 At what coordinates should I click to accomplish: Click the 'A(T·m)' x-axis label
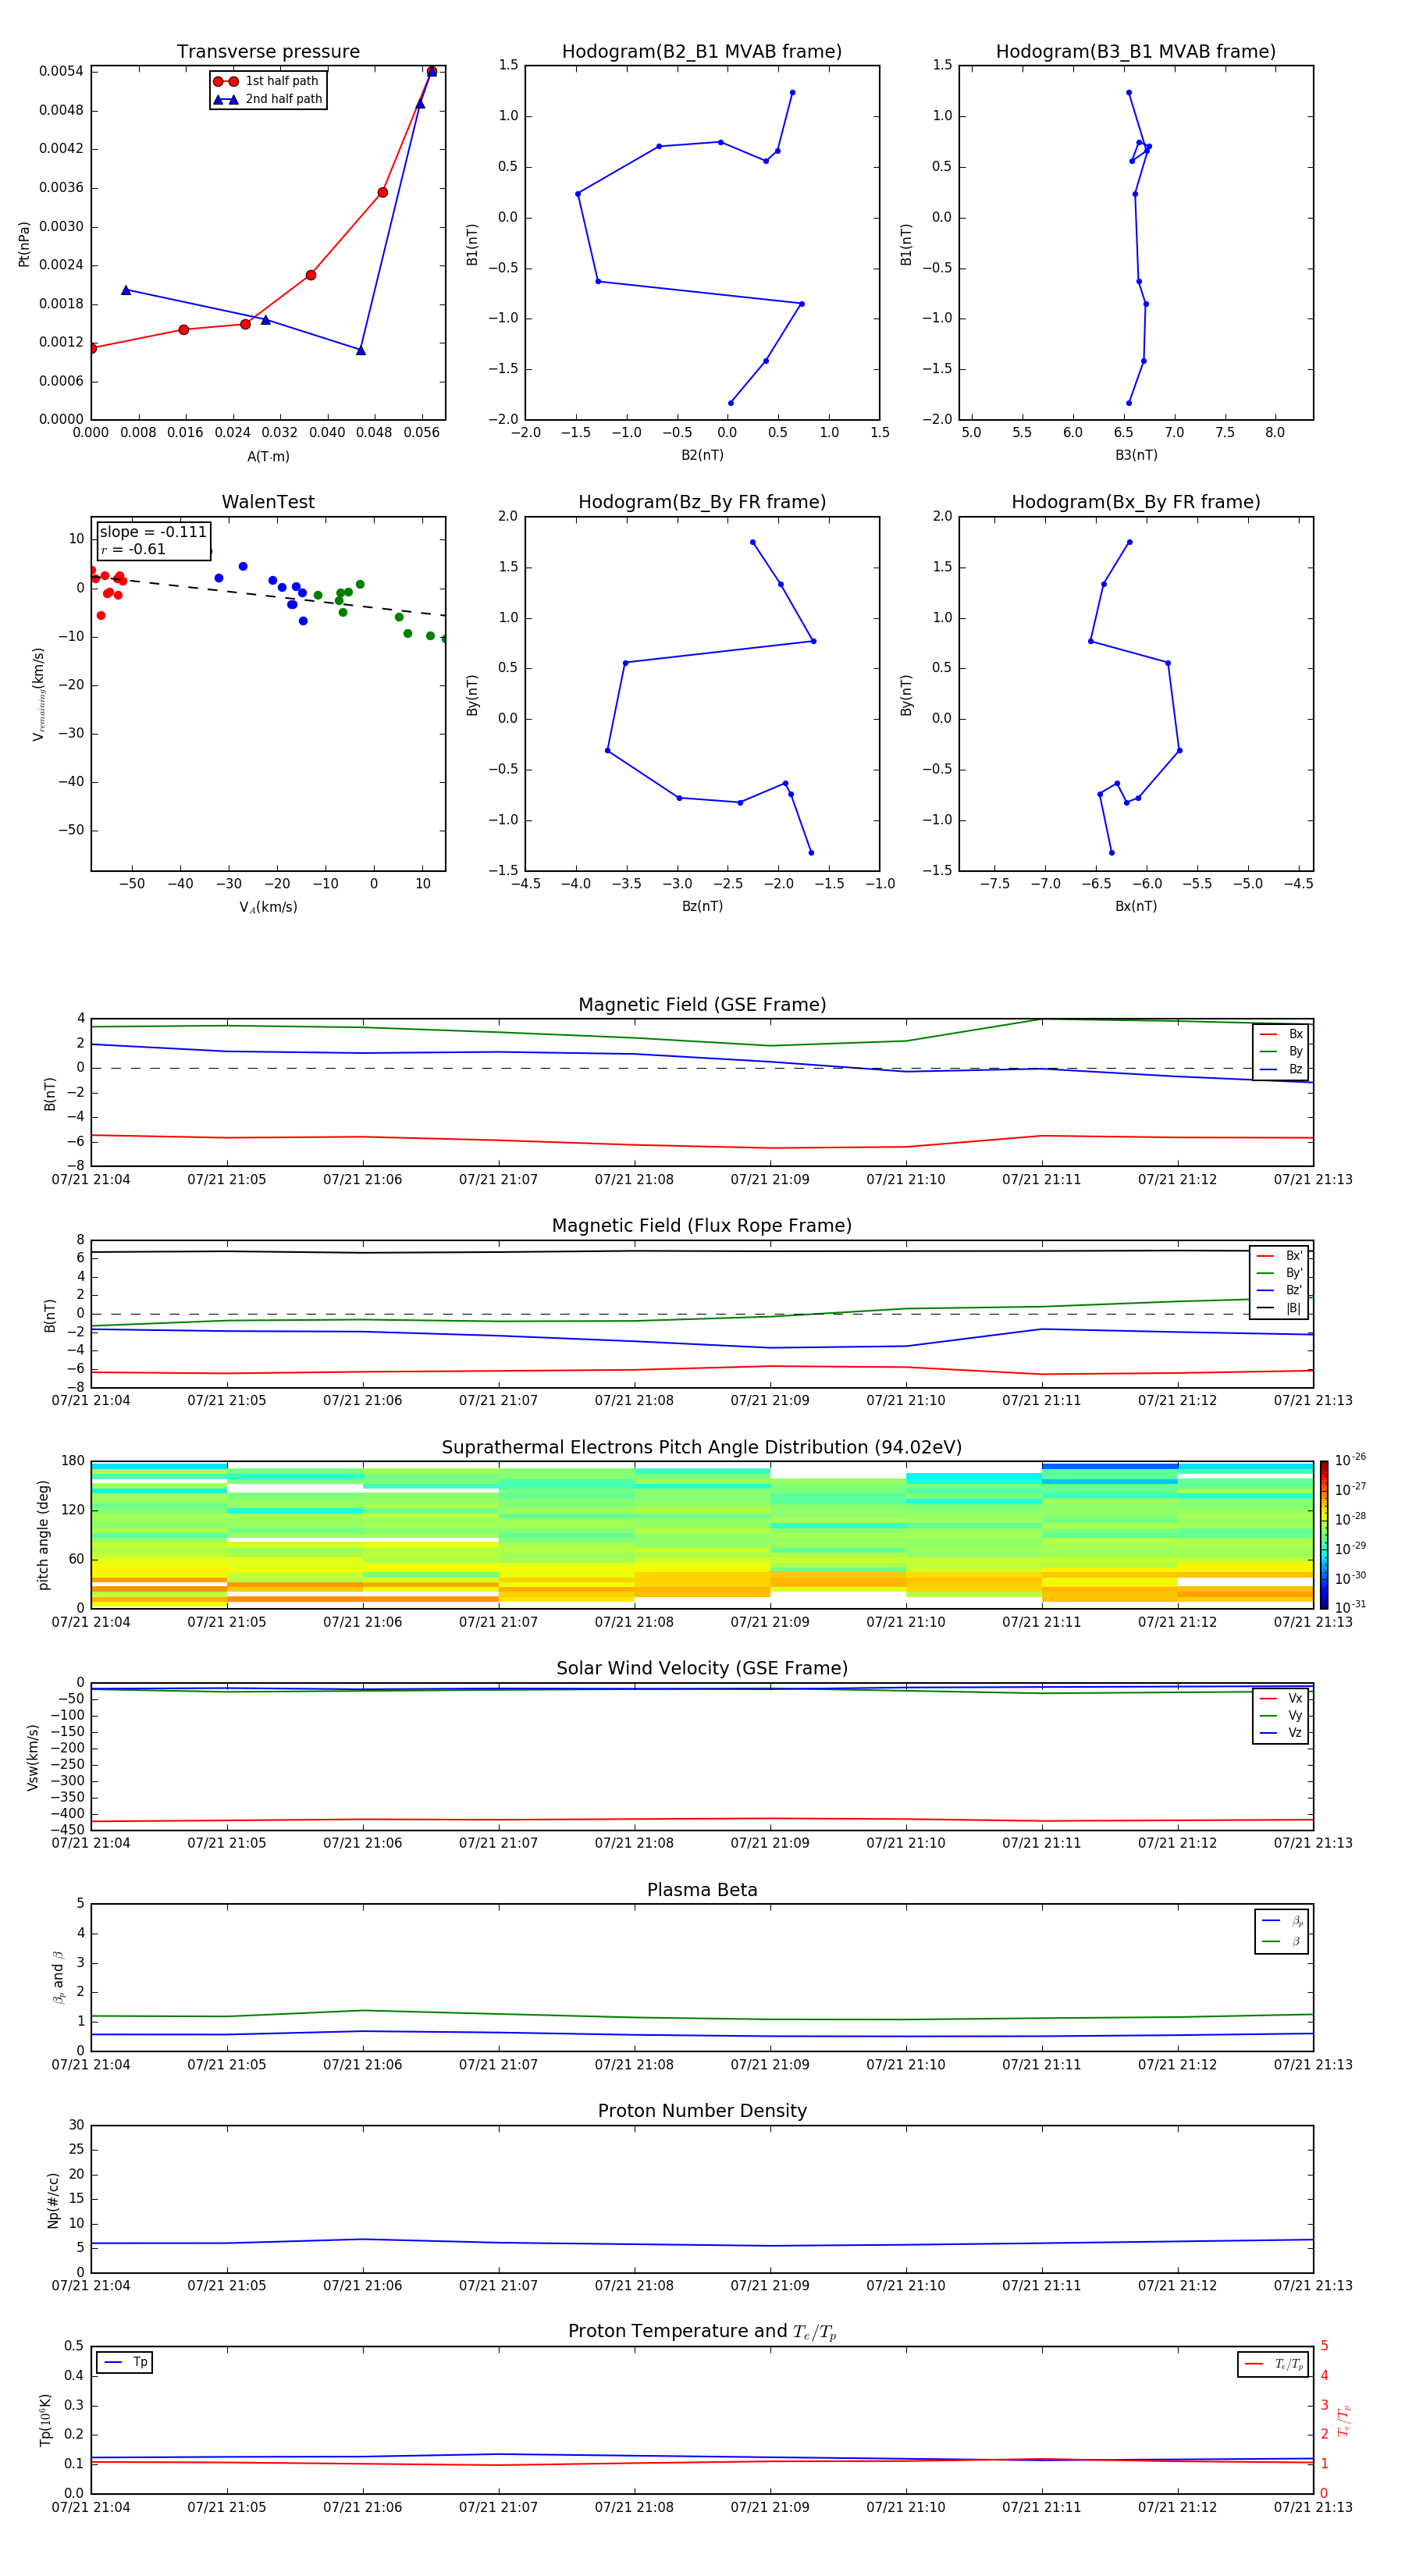(x=268, y=457)
